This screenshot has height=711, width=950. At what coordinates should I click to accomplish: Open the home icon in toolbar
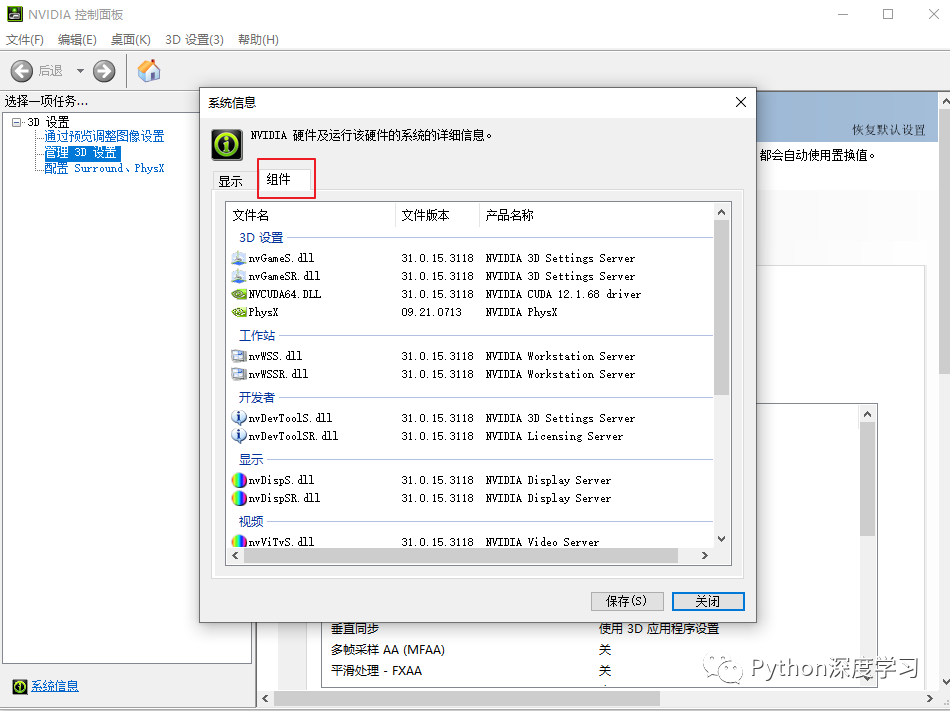(149, 70)
